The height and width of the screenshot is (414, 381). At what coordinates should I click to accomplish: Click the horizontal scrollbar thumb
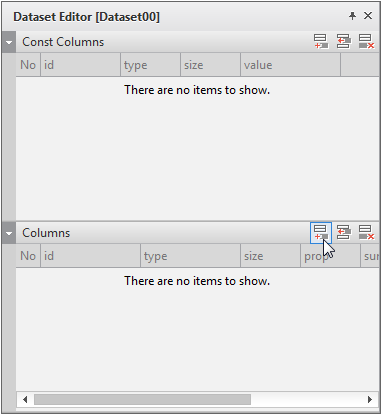coord(142,399)
